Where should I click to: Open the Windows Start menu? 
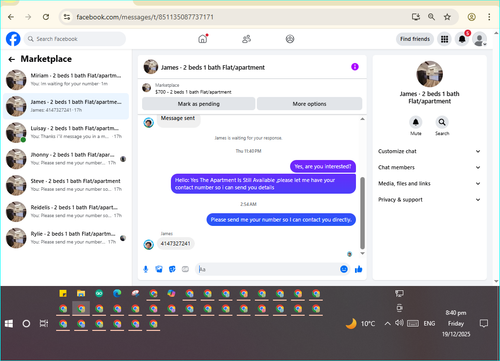pyautogui.click(x=9, y=324)
